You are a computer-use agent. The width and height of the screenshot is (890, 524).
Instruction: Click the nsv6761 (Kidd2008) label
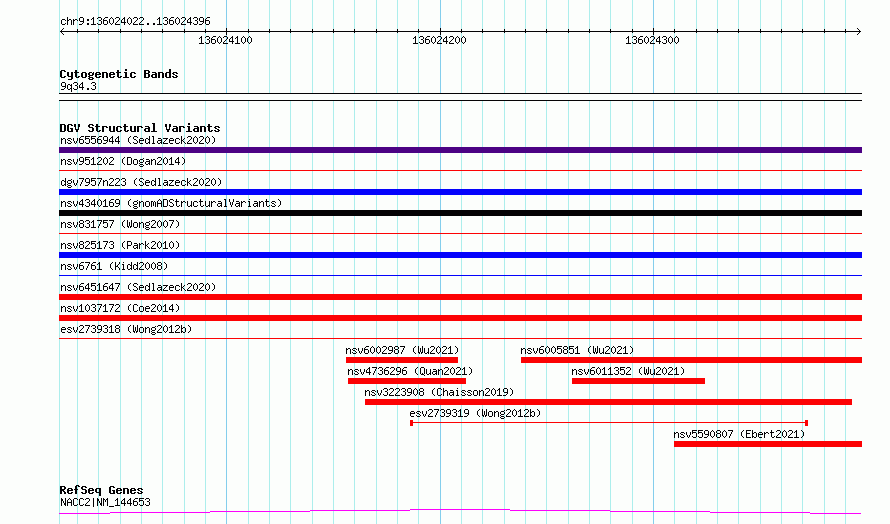(x=114, y=266)
